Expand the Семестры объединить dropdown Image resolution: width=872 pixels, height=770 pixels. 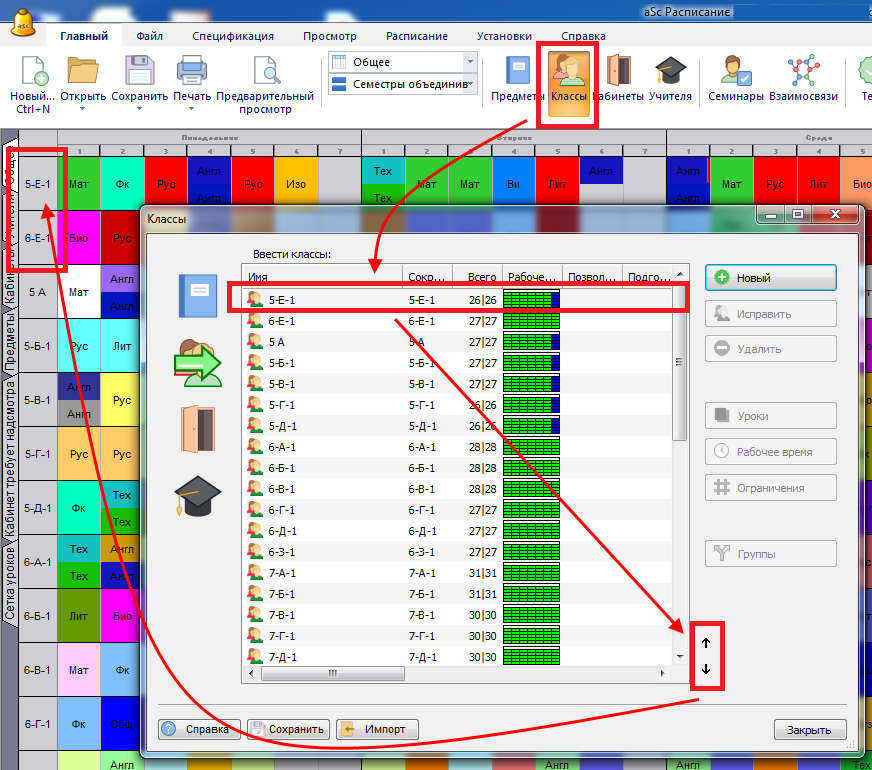(x=469, y=85)
